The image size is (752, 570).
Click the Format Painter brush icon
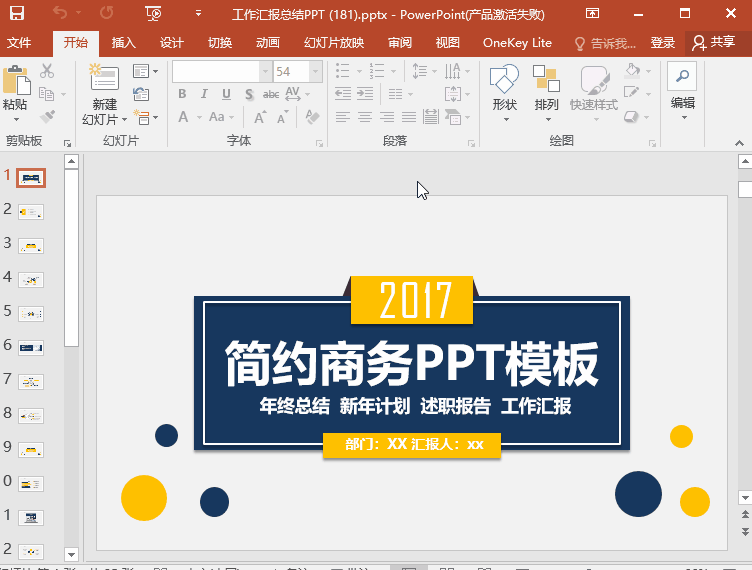point(47,116)
